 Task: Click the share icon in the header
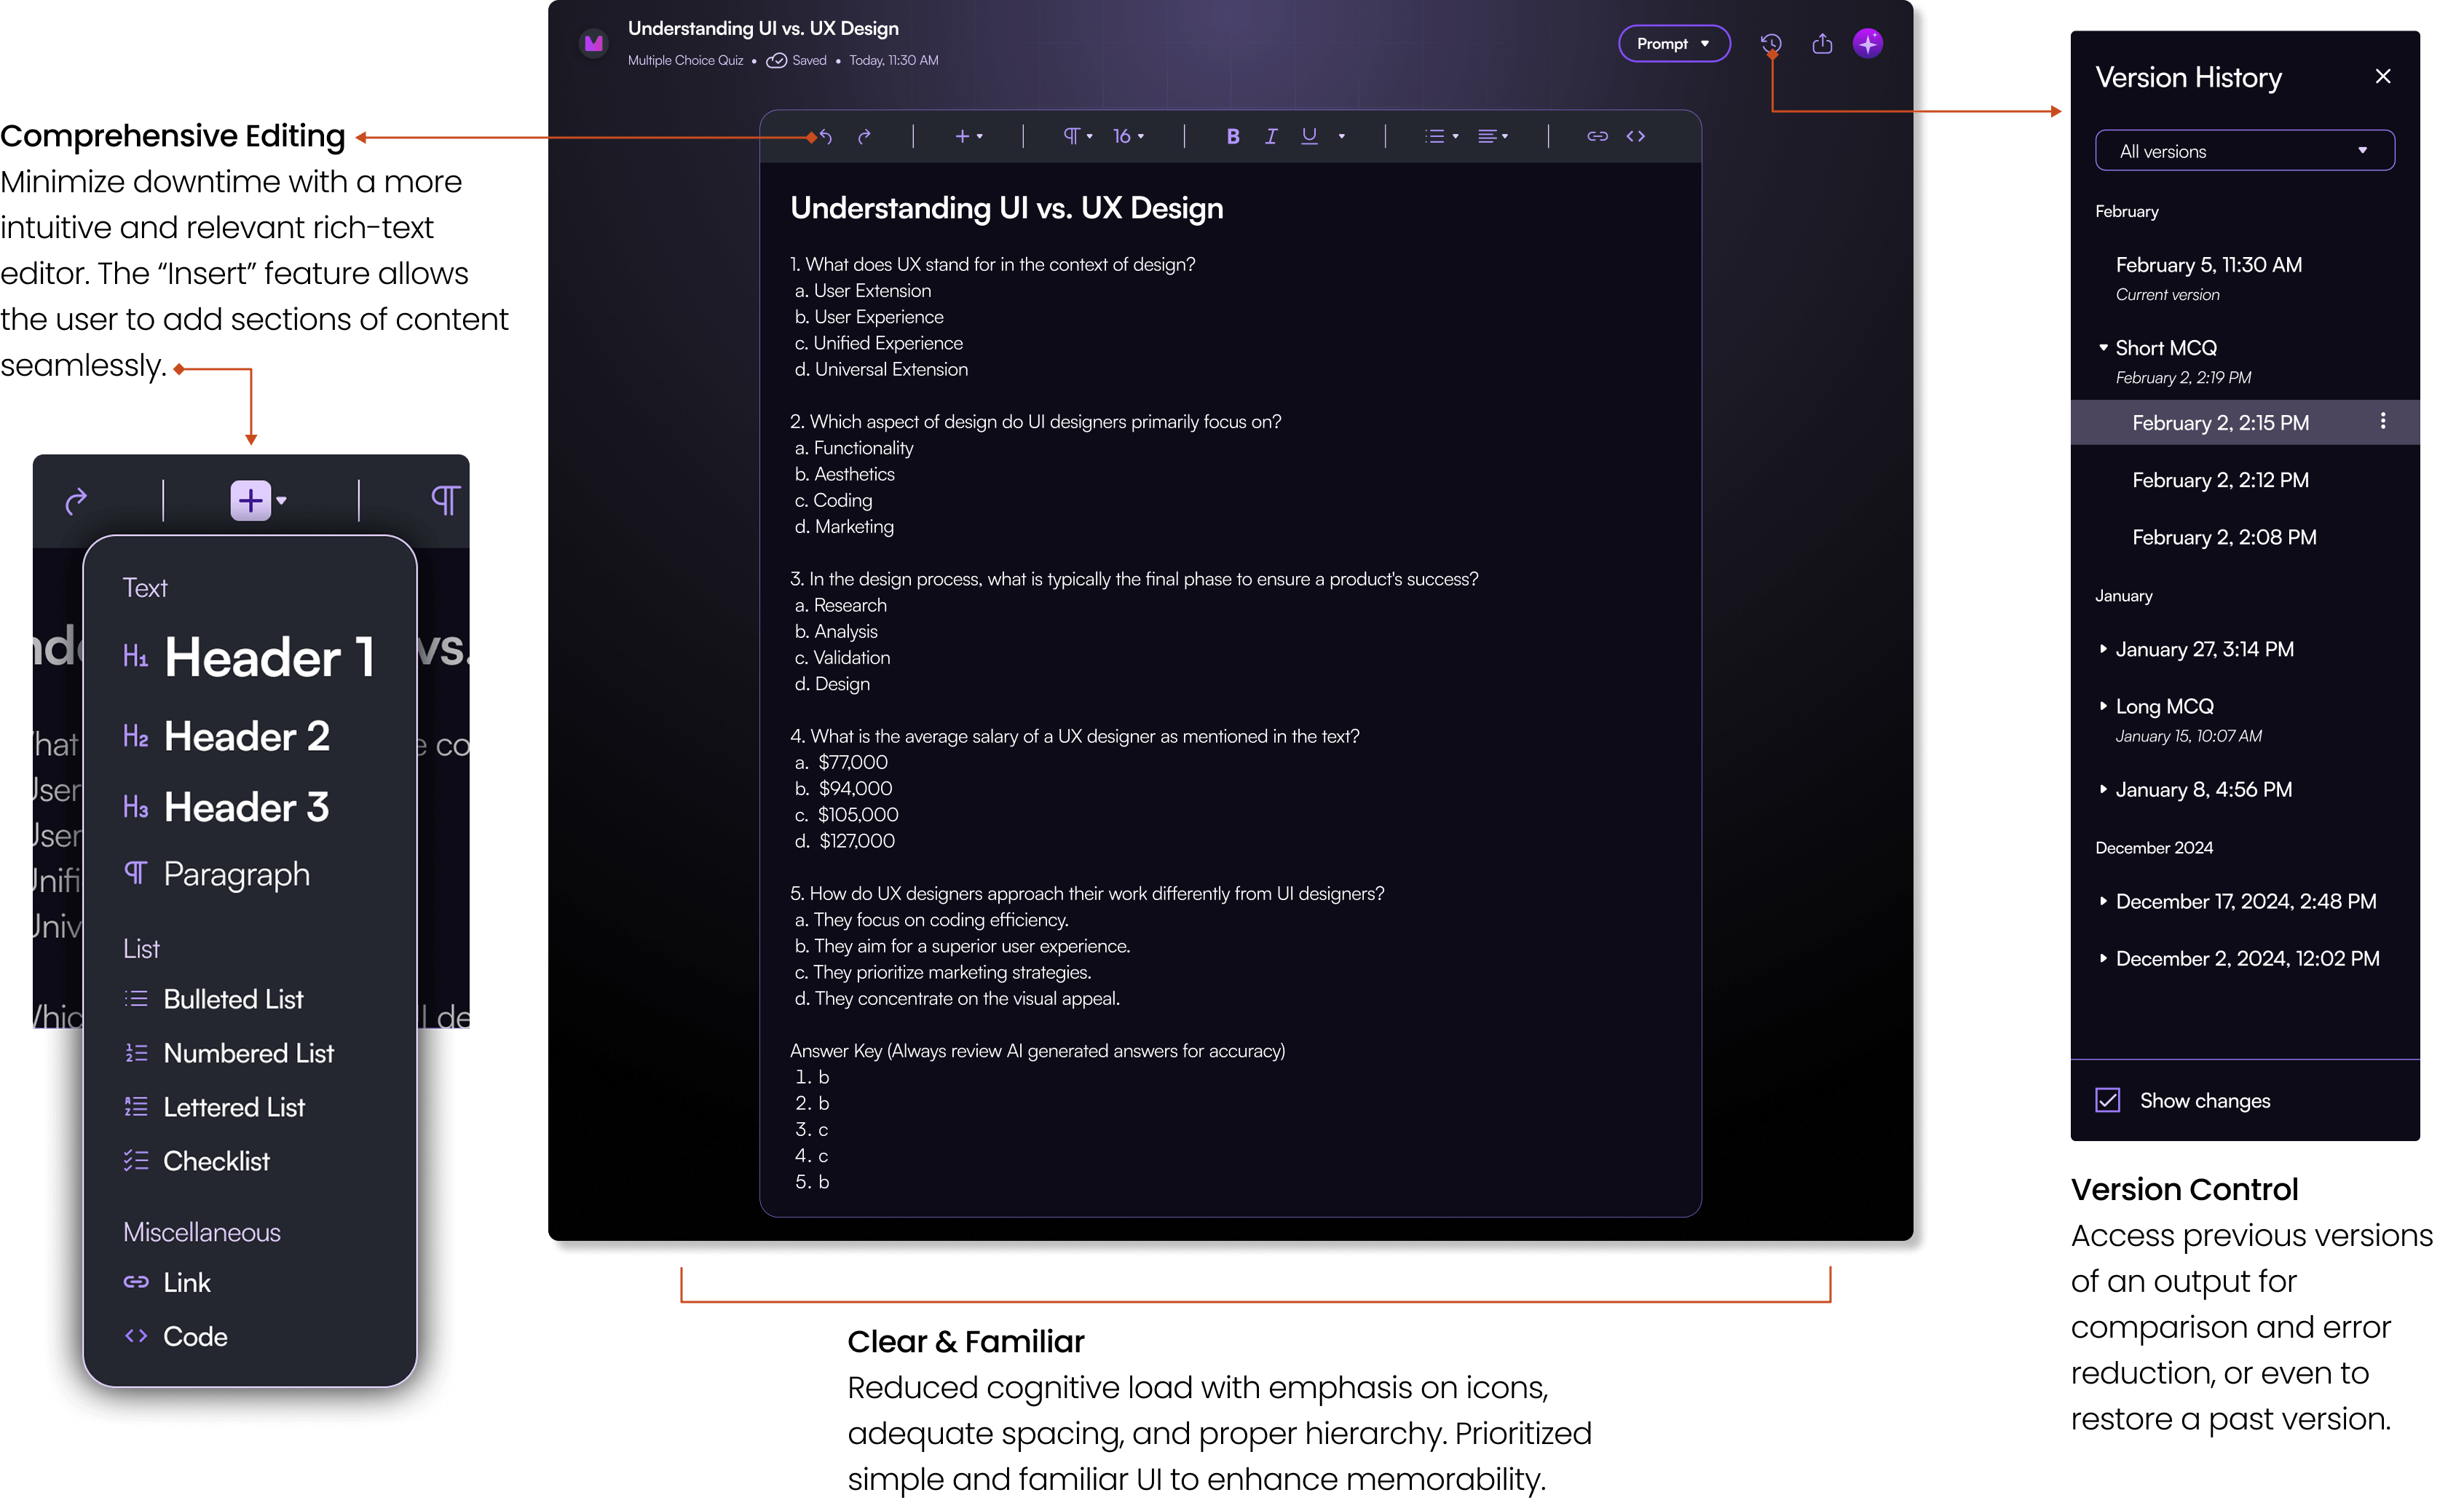[1821, 43]
